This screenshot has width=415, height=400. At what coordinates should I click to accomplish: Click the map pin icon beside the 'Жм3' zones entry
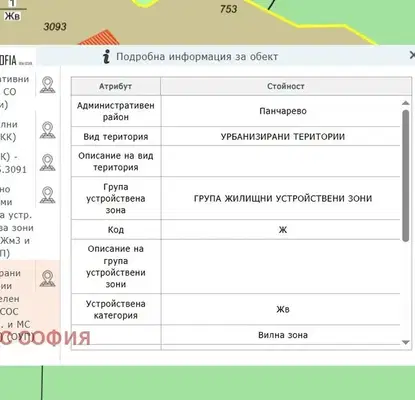click(48, 195)
